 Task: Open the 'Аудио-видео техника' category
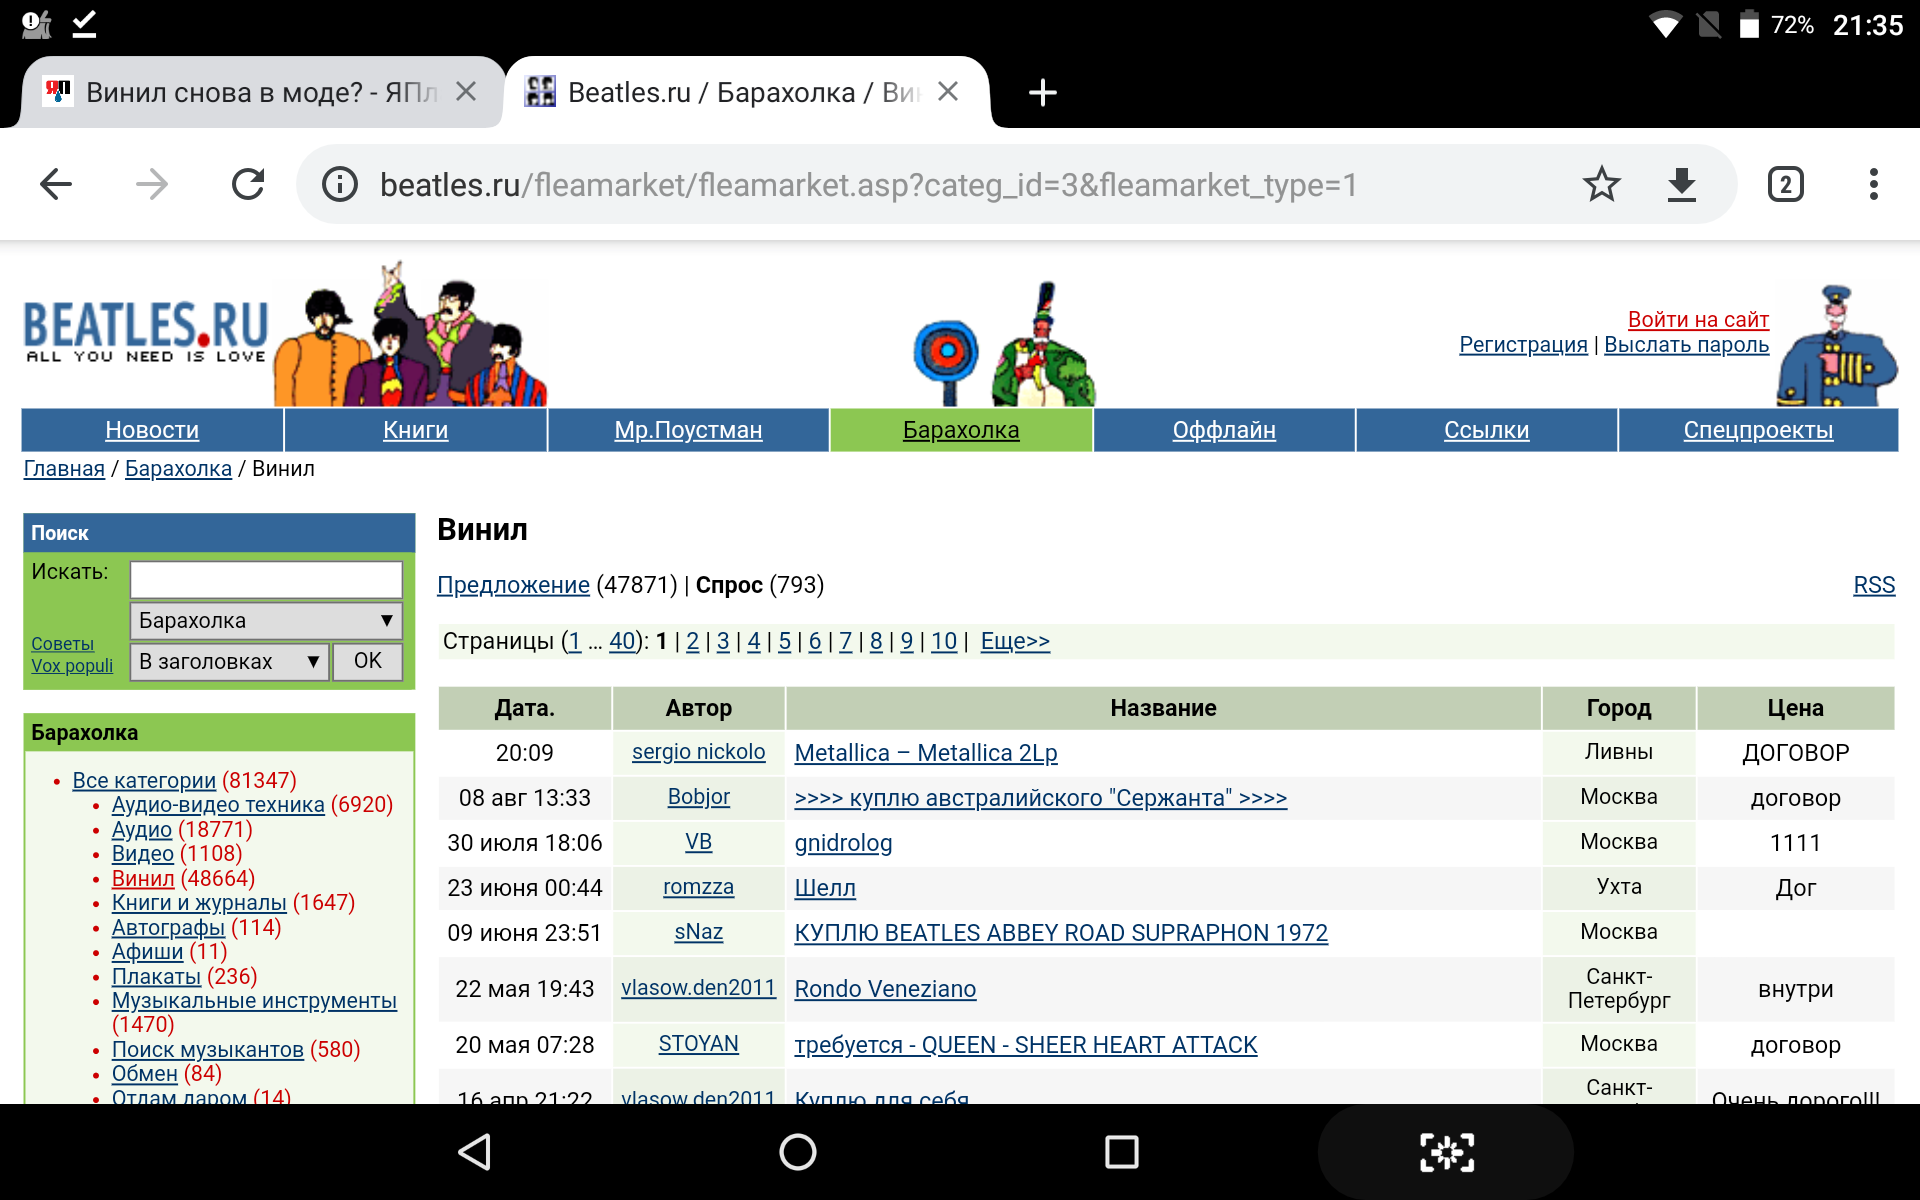tap(218, 804)
